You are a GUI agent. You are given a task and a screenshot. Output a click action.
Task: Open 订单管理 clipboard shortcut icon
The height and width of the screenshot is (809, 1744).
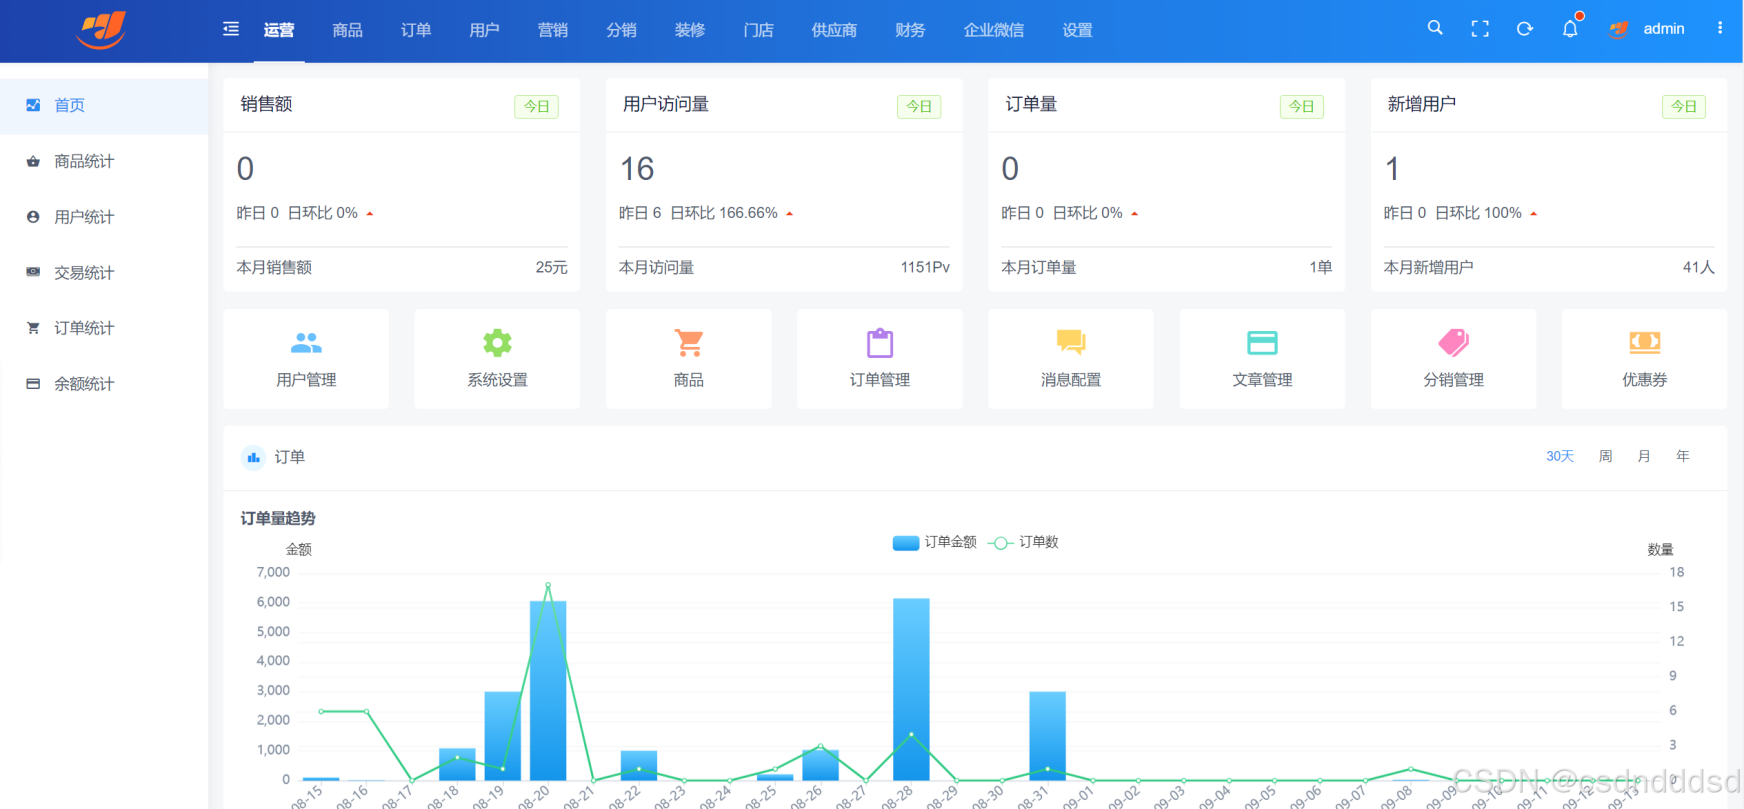(x=880, y=343)
